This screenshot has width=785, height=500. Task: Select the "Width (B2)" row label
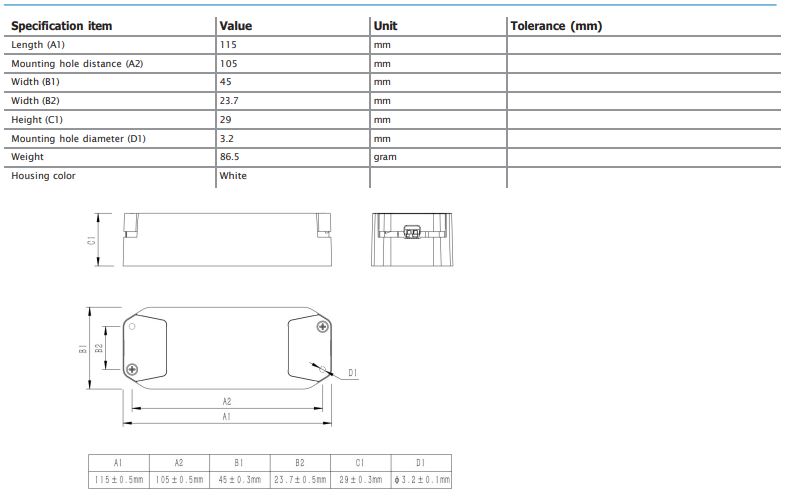click(x=35, y=101)
